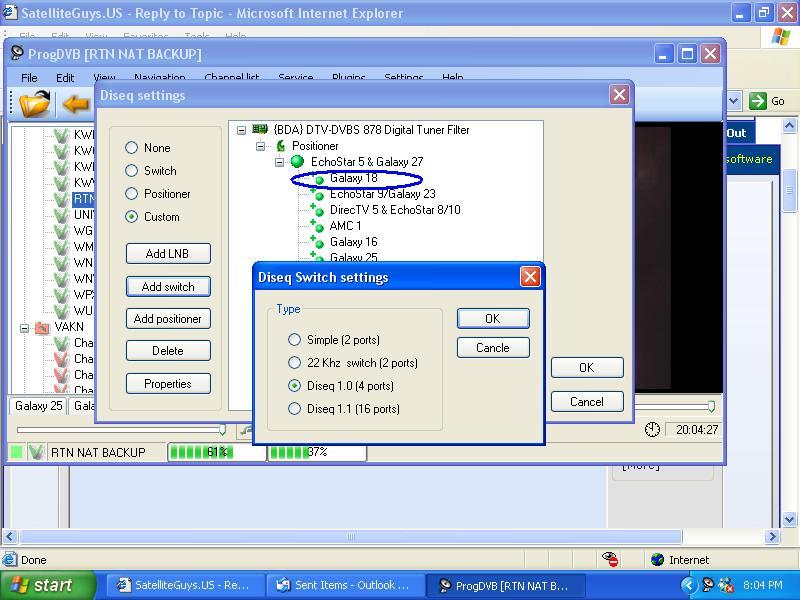Close the Diseq Switch settings dialog
800x600 pixels.
click(x=531, y=277)
